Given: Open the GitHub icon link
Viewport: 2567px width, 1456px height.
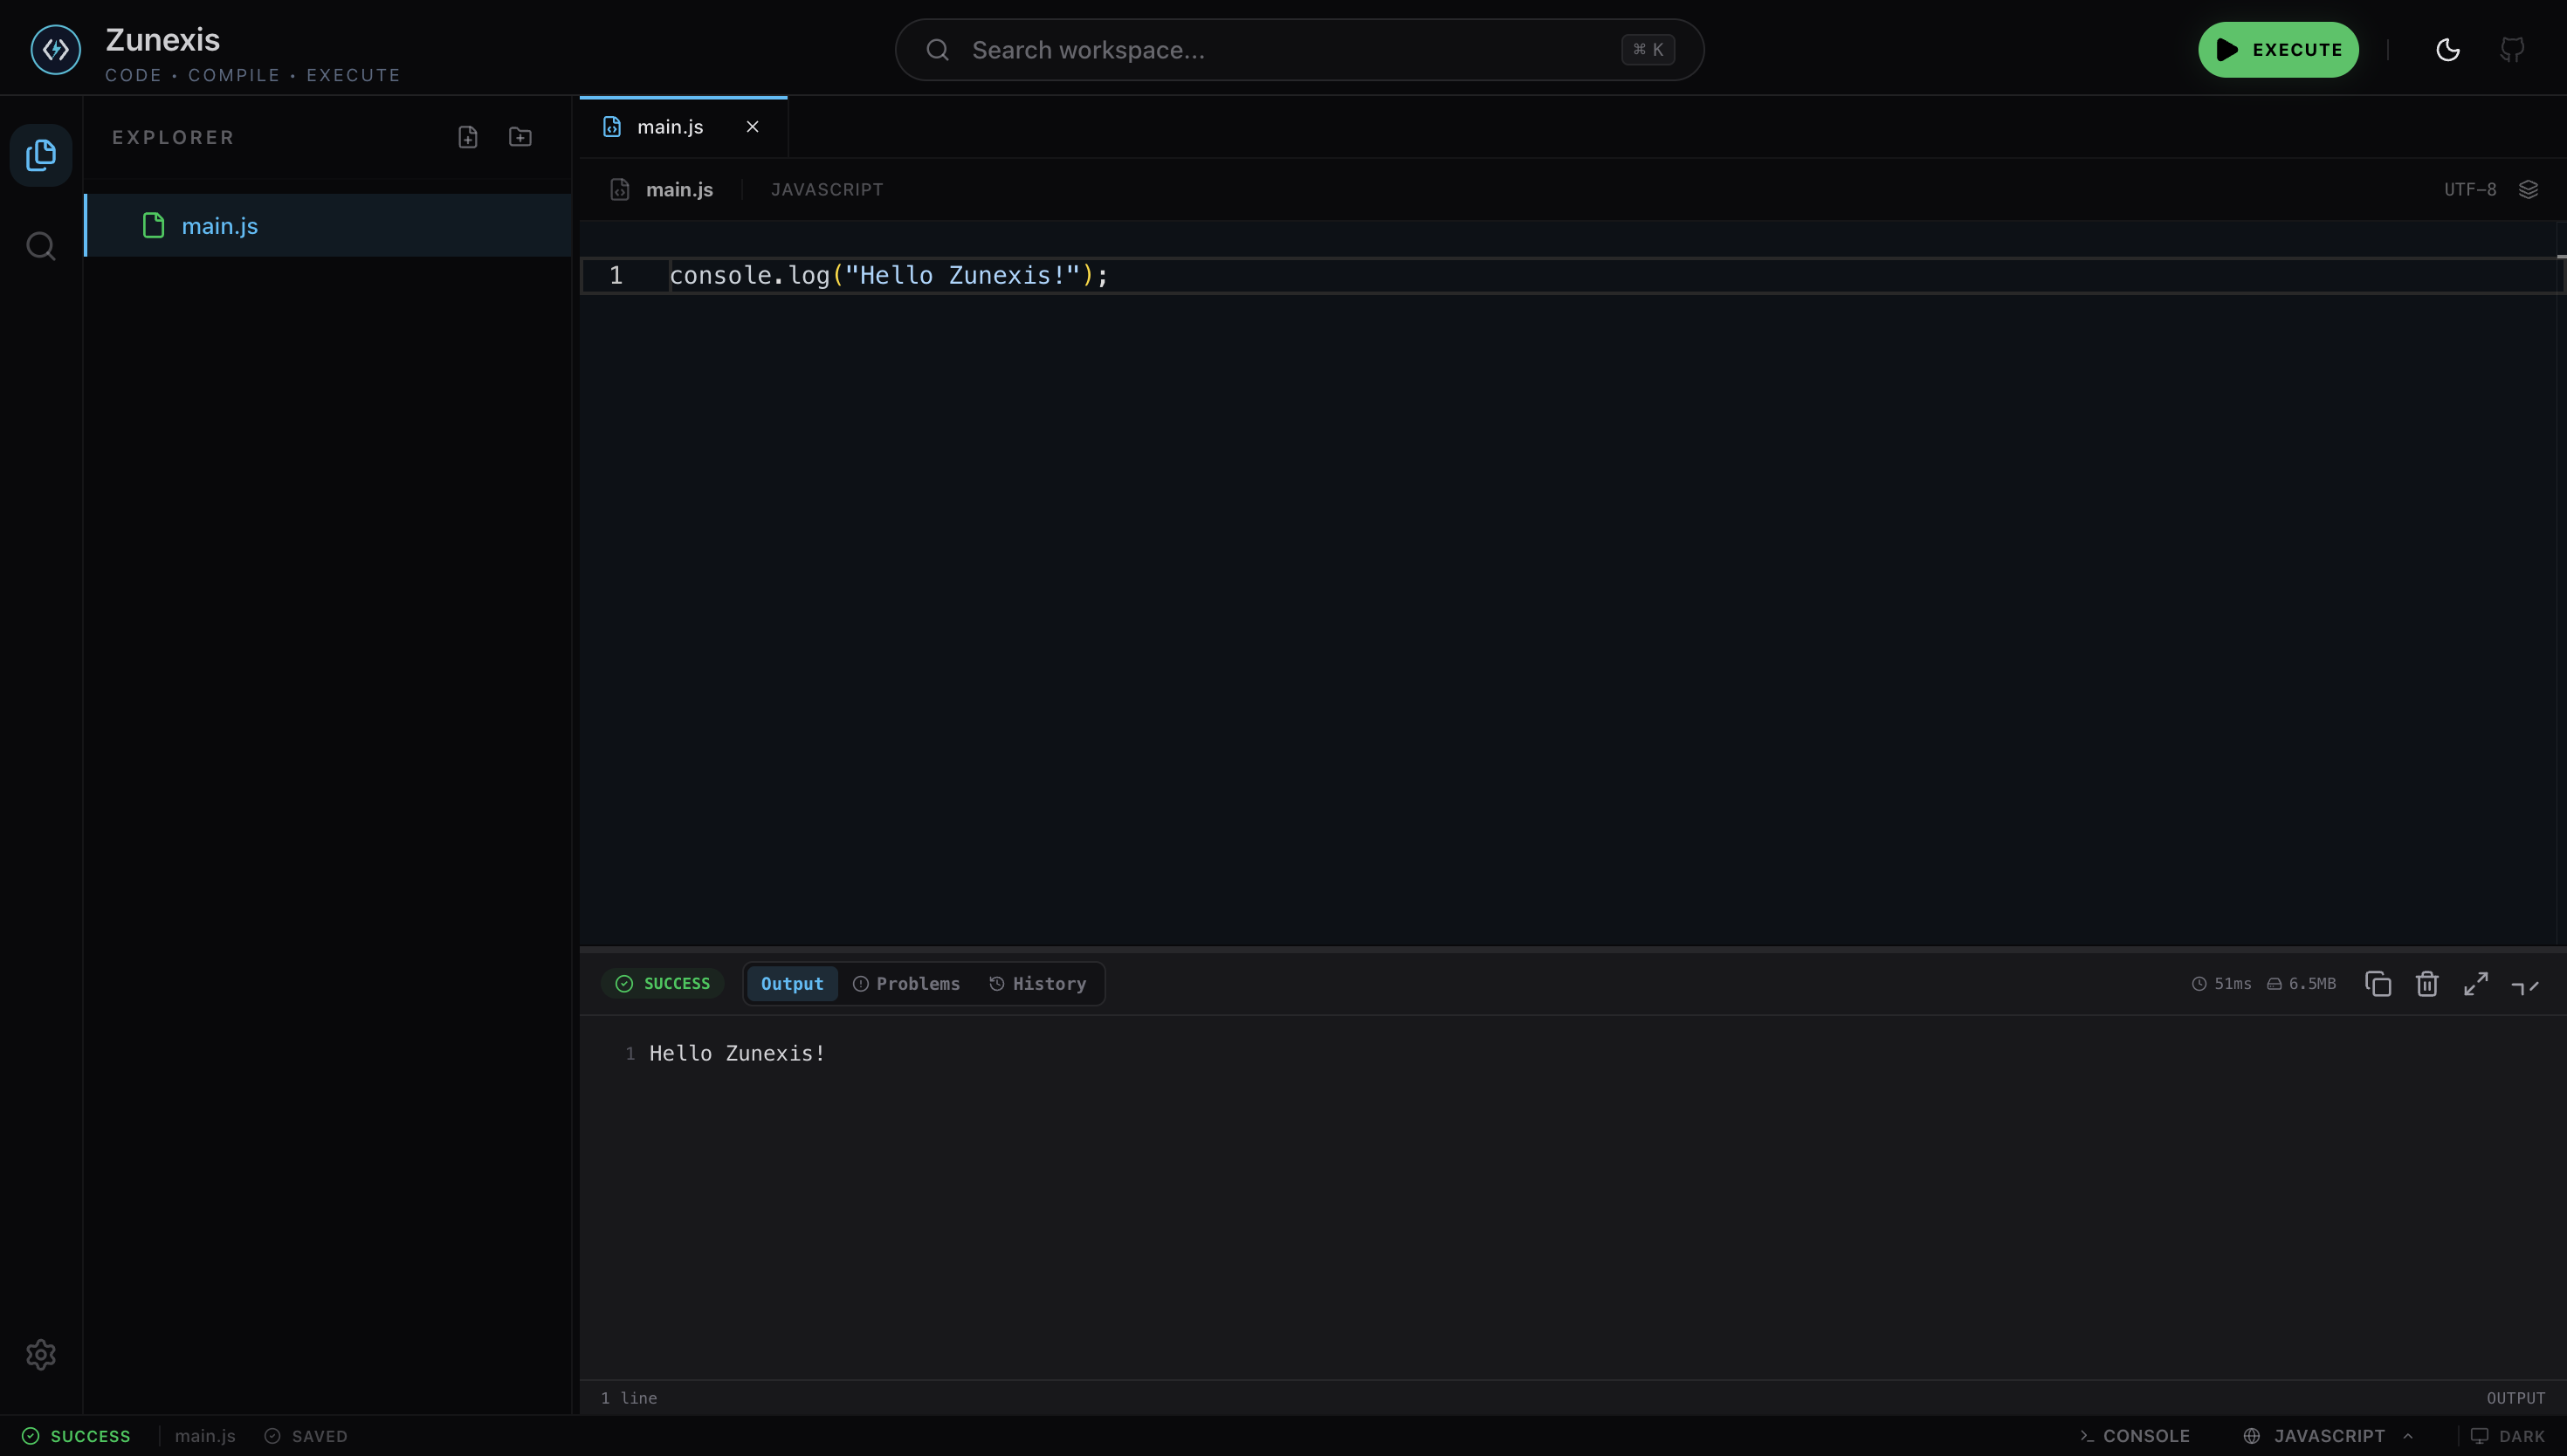Looking at the screenshot, I should click(x=2512, y=49).
